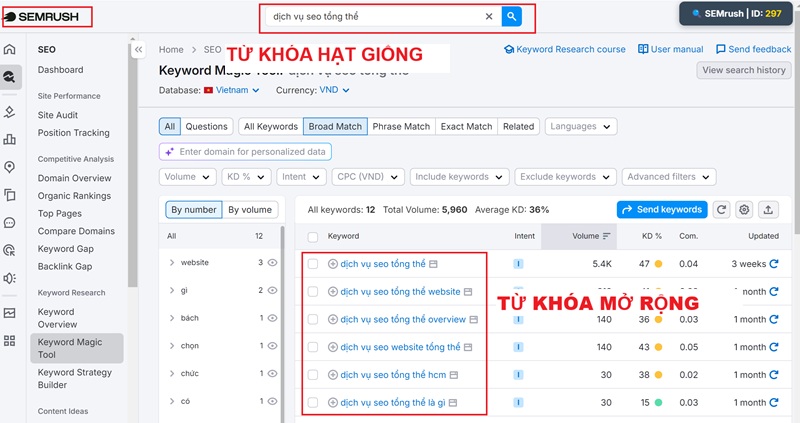Open the megaphone icon in left rail

10,278
